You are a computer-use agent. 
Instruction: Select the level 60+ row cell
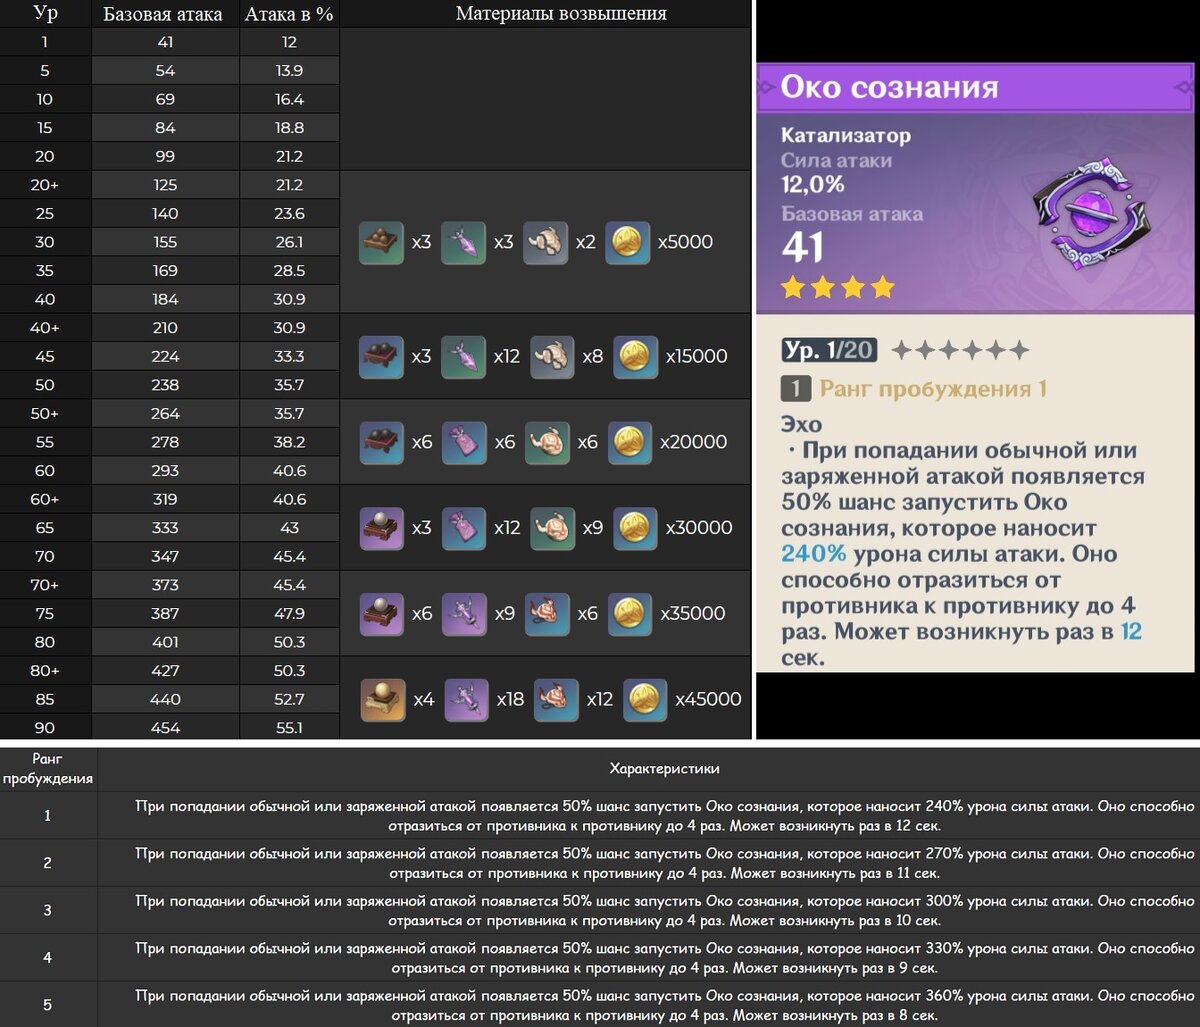(x=45, y=499)
